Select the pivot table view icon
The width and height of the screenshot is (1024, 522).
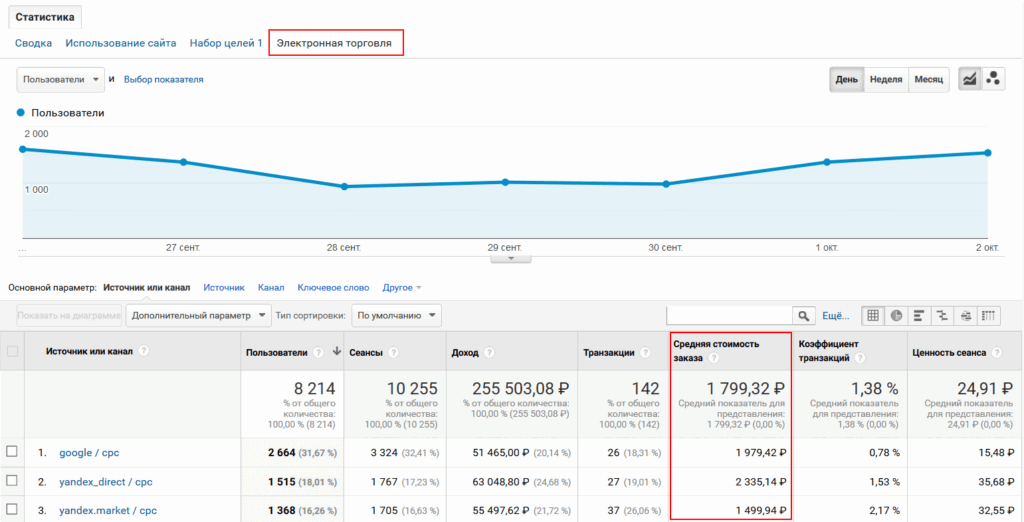(990, 316)
